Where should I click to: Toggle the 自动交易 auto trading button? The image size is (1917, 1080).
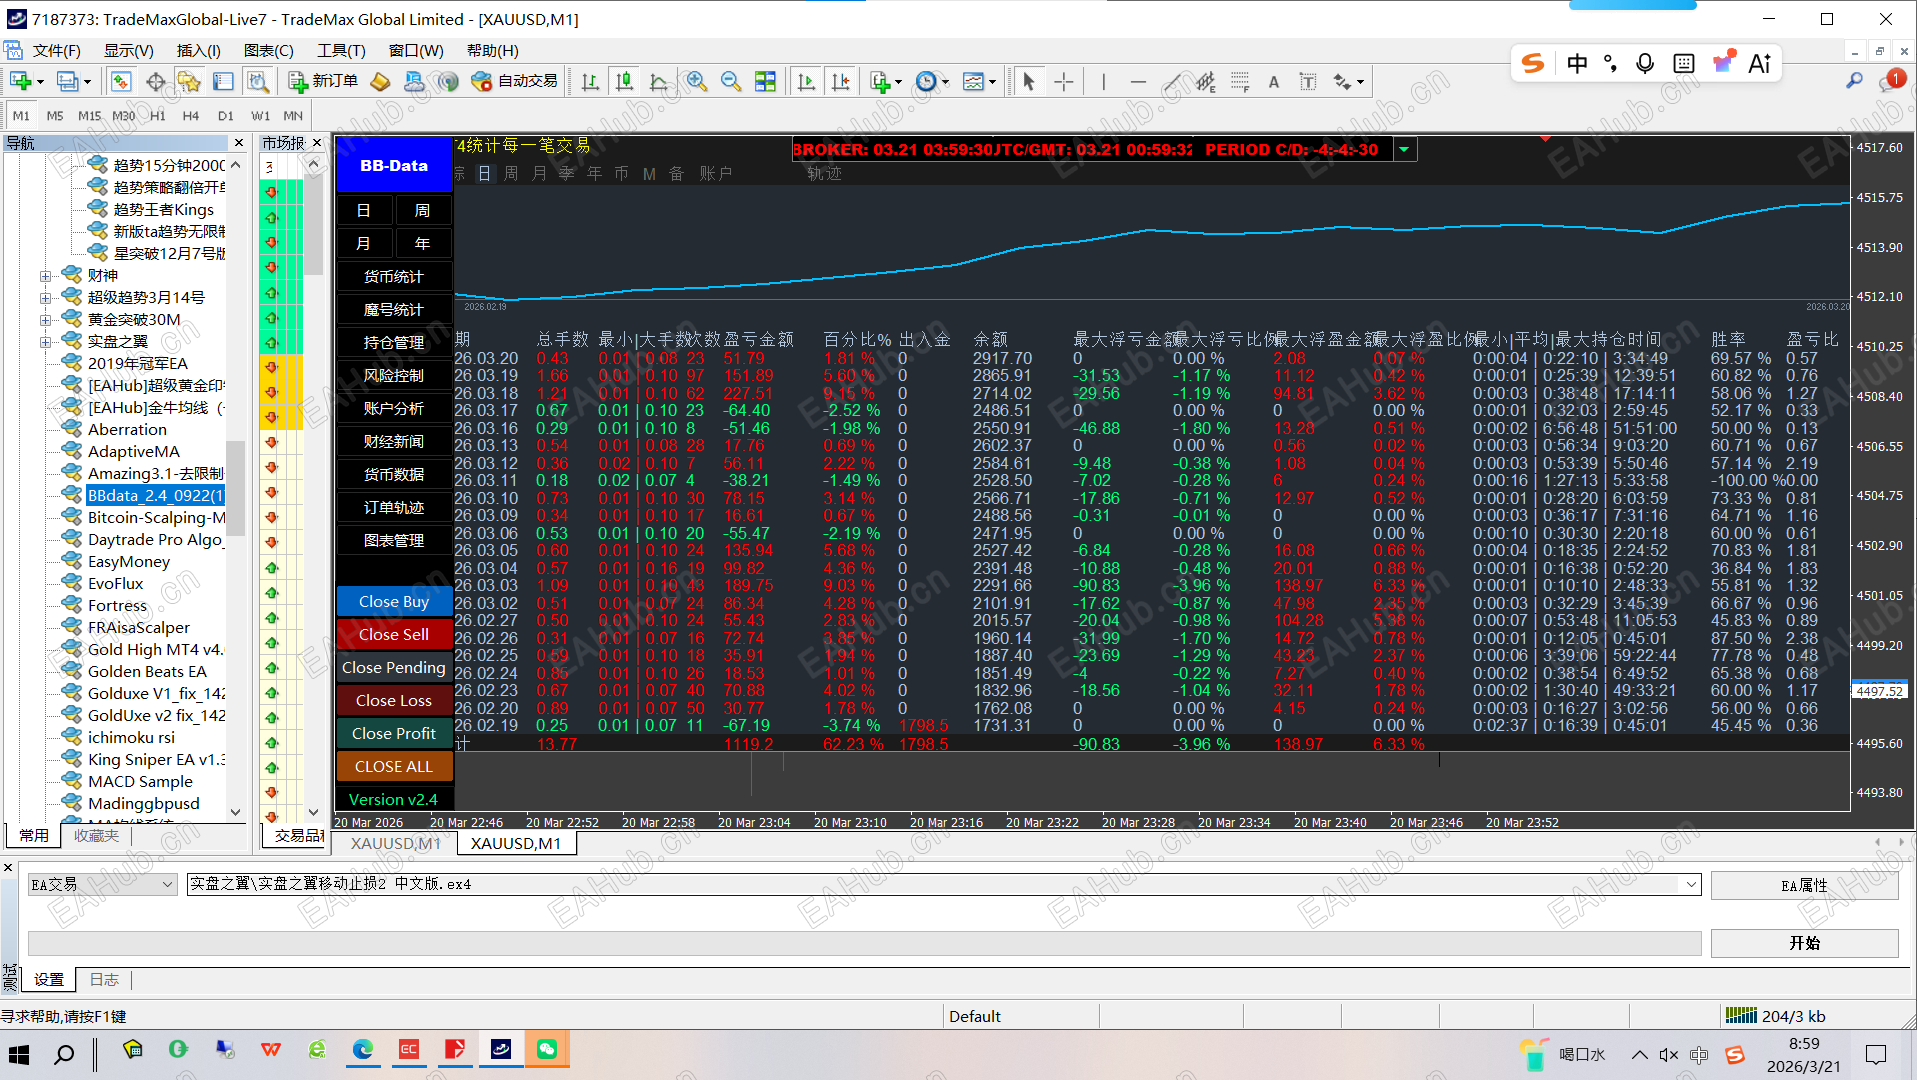click(514, 82)
